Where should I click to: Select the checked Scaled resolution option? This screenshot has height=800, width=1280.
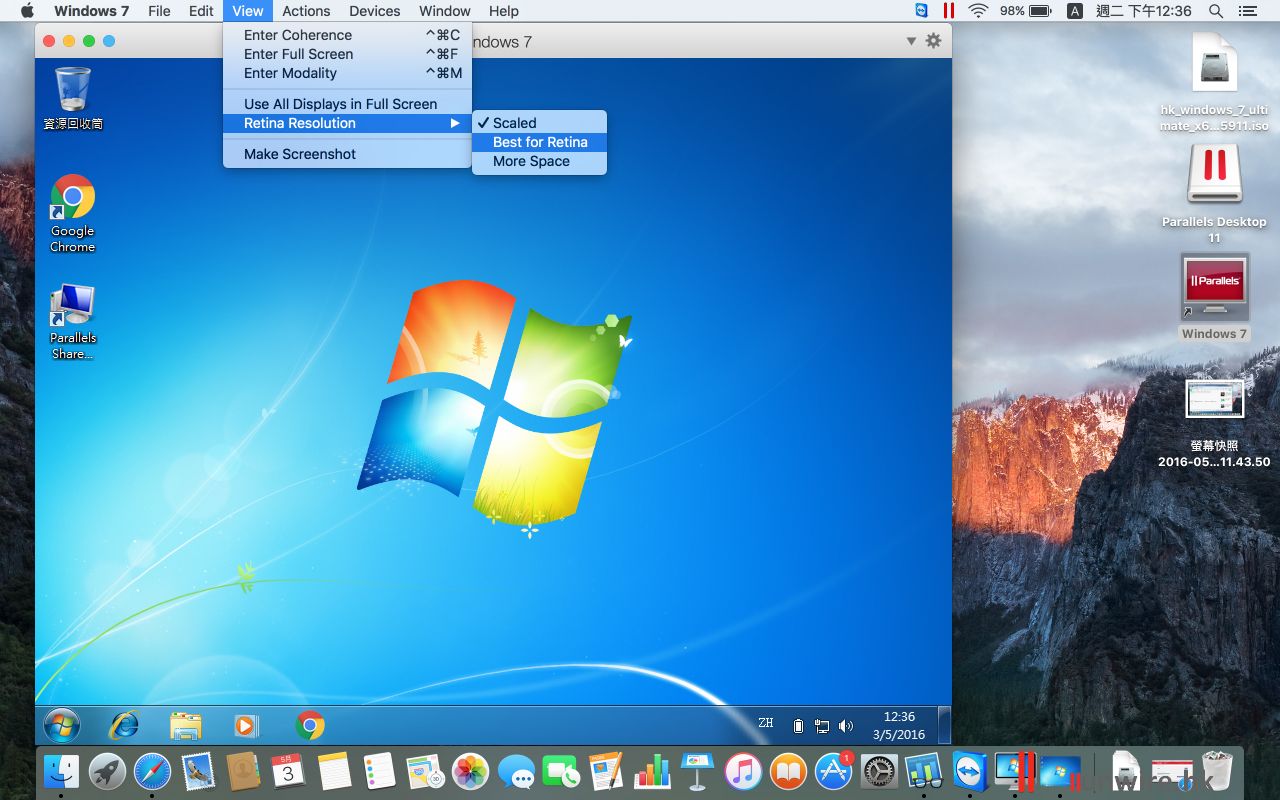[x=514, y=123]
